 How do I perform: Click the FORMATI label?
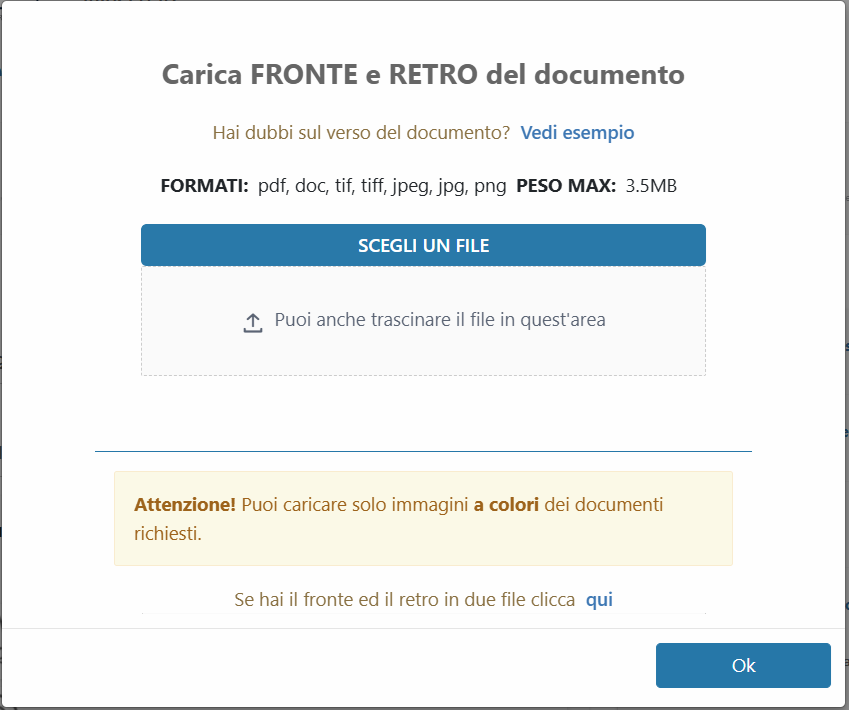point(204,186)
